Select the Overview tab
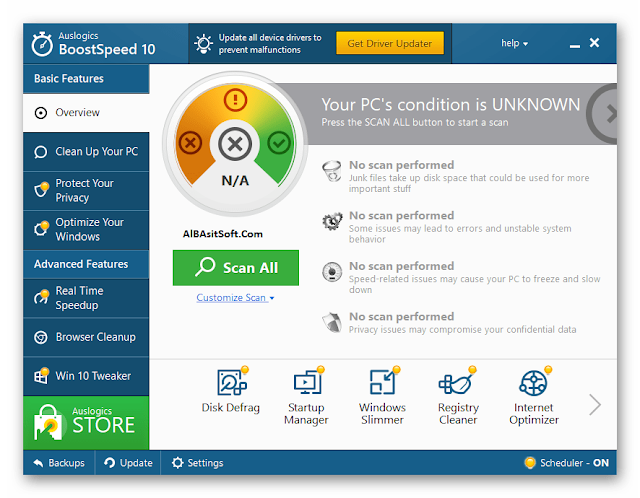The height and width of the screenshot is (498, 640). coord(86,113)
